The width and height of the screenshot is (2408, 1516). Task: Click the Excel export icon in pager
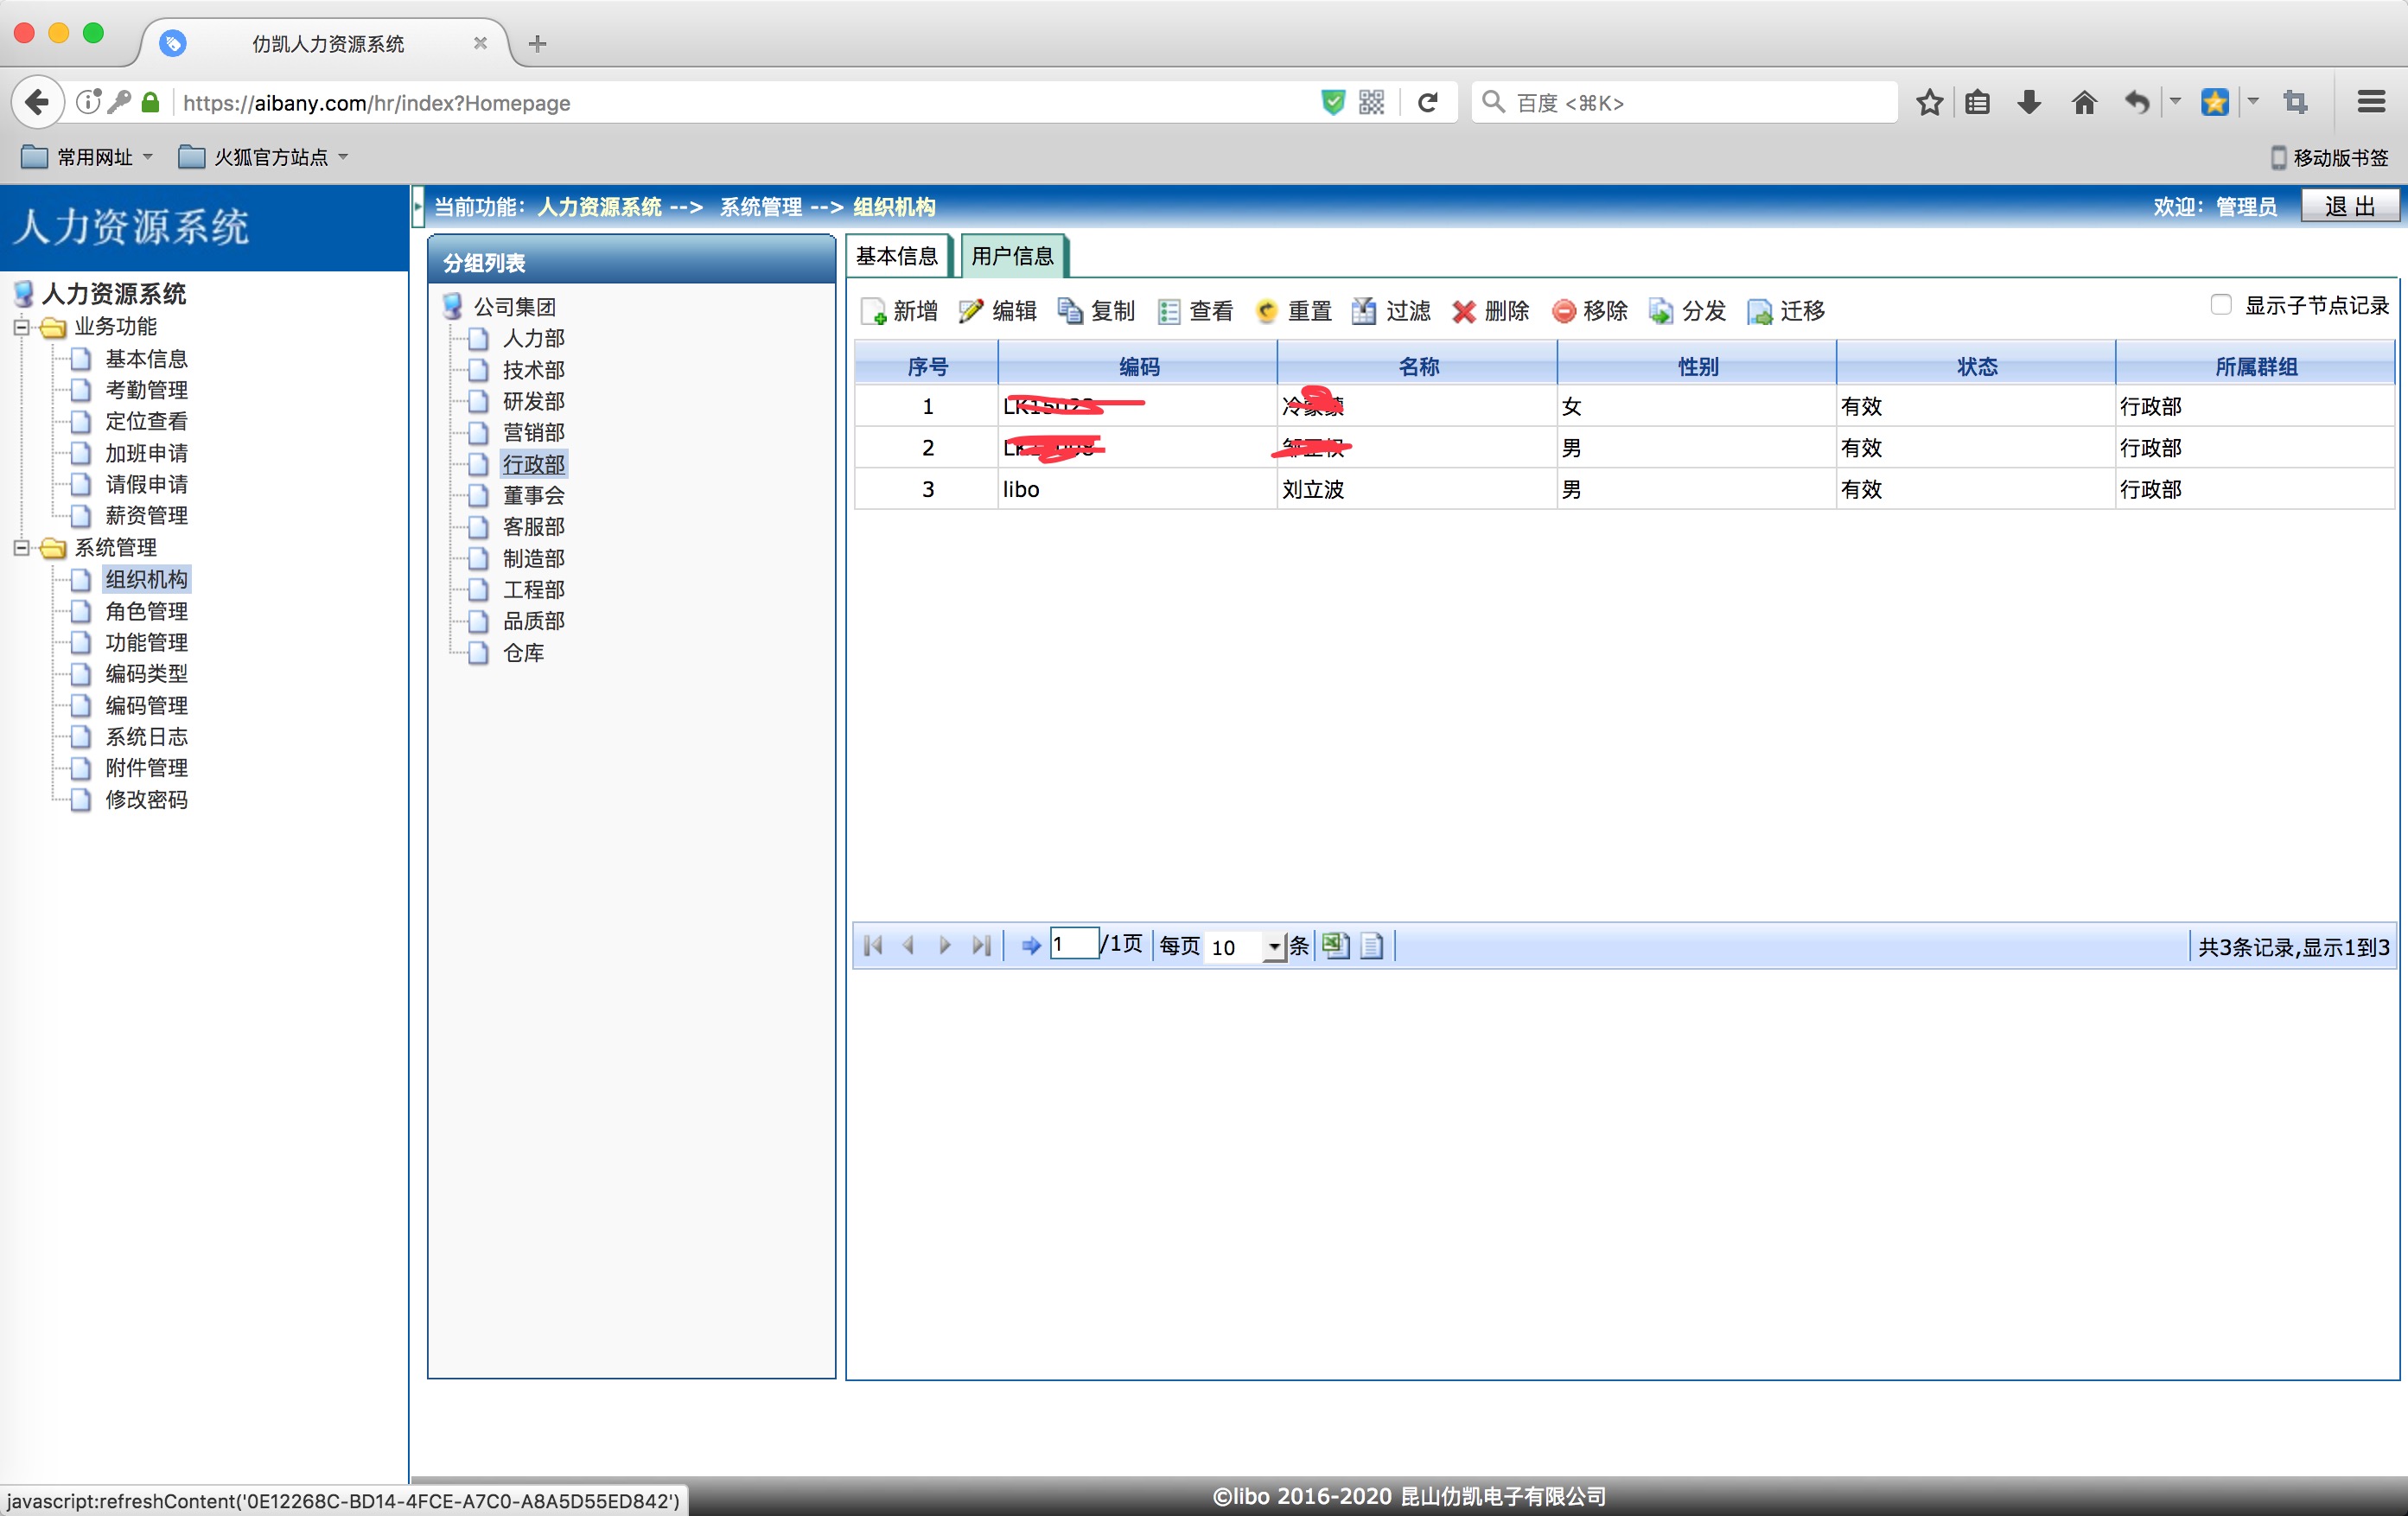point(1335,946)
